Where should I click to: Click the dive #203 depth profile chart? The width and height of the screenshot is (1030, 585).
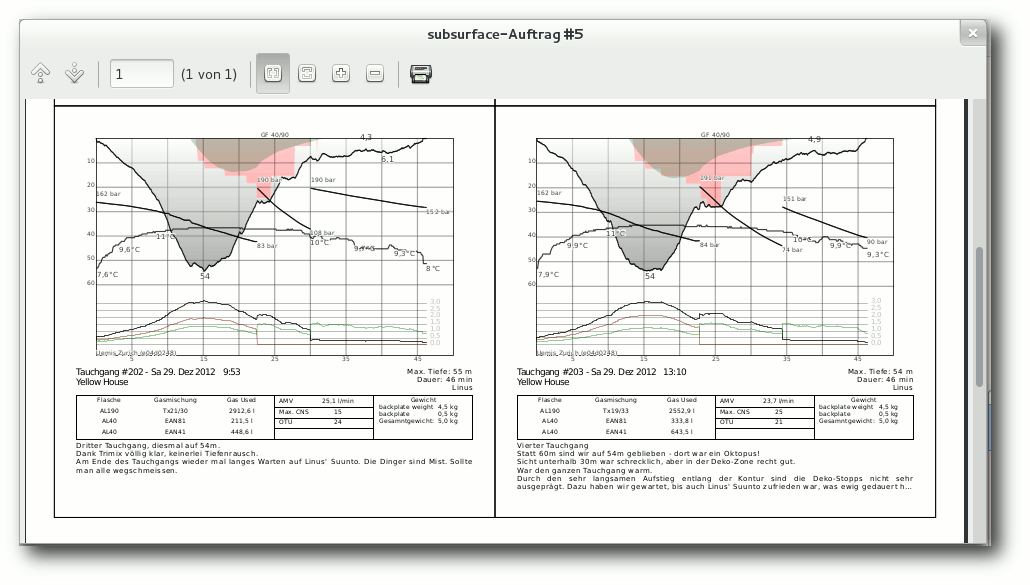tap(715, 246)
